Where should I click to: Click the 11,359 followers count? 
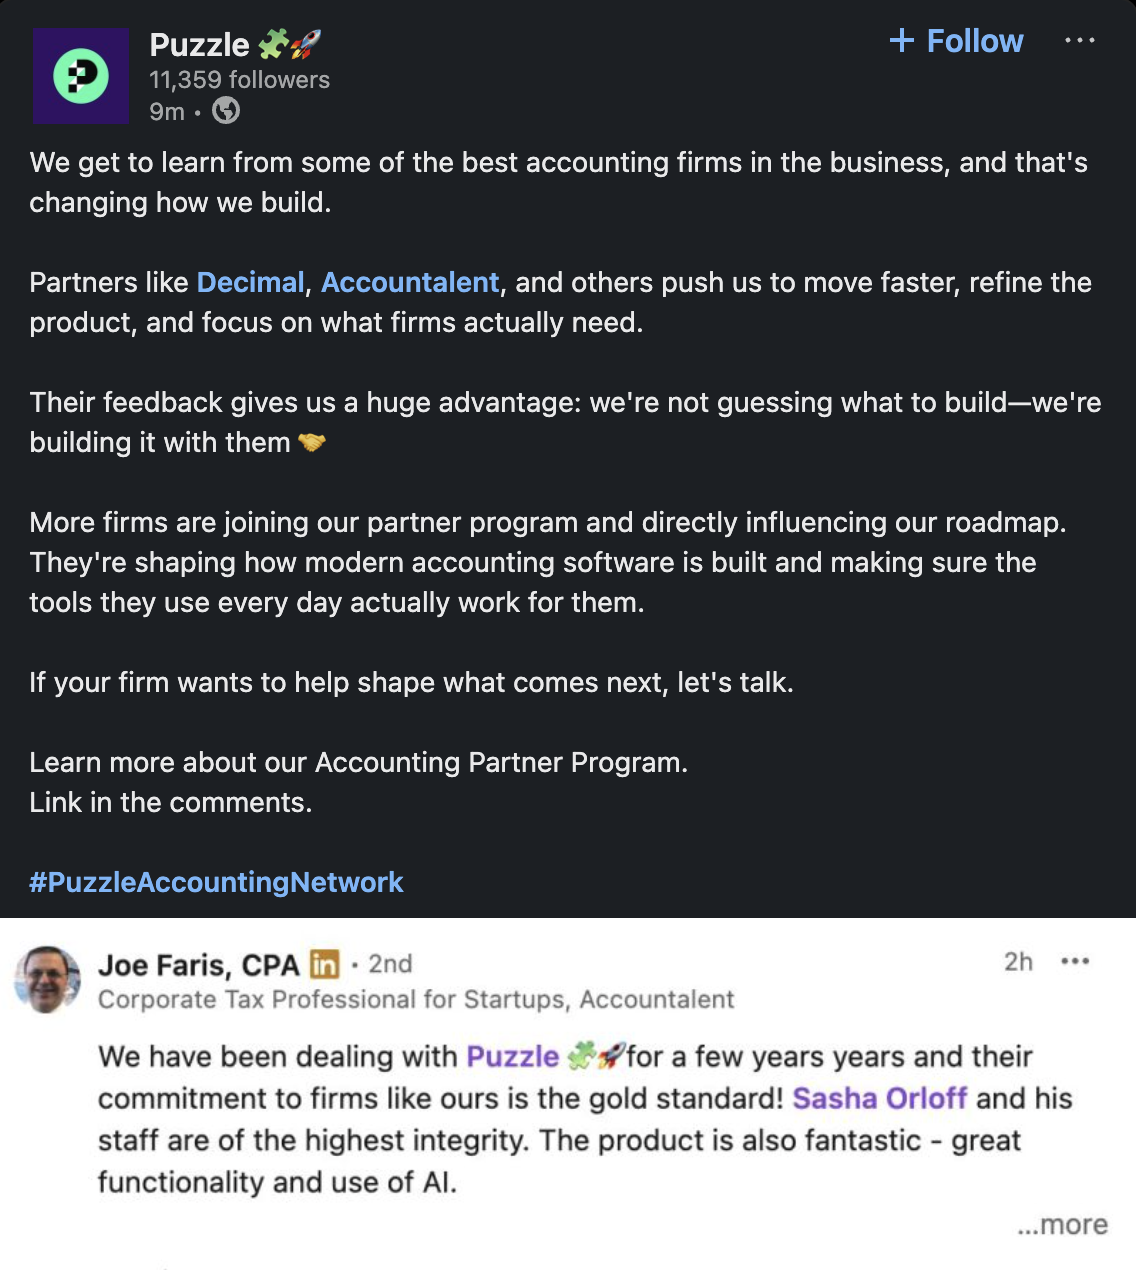239,80
